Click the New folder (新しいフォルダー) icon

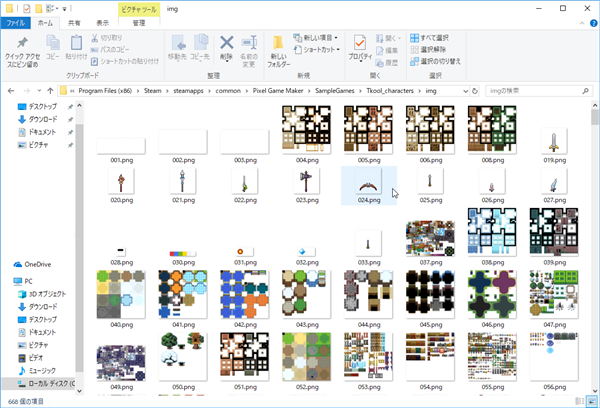click(x=278, y=43)
